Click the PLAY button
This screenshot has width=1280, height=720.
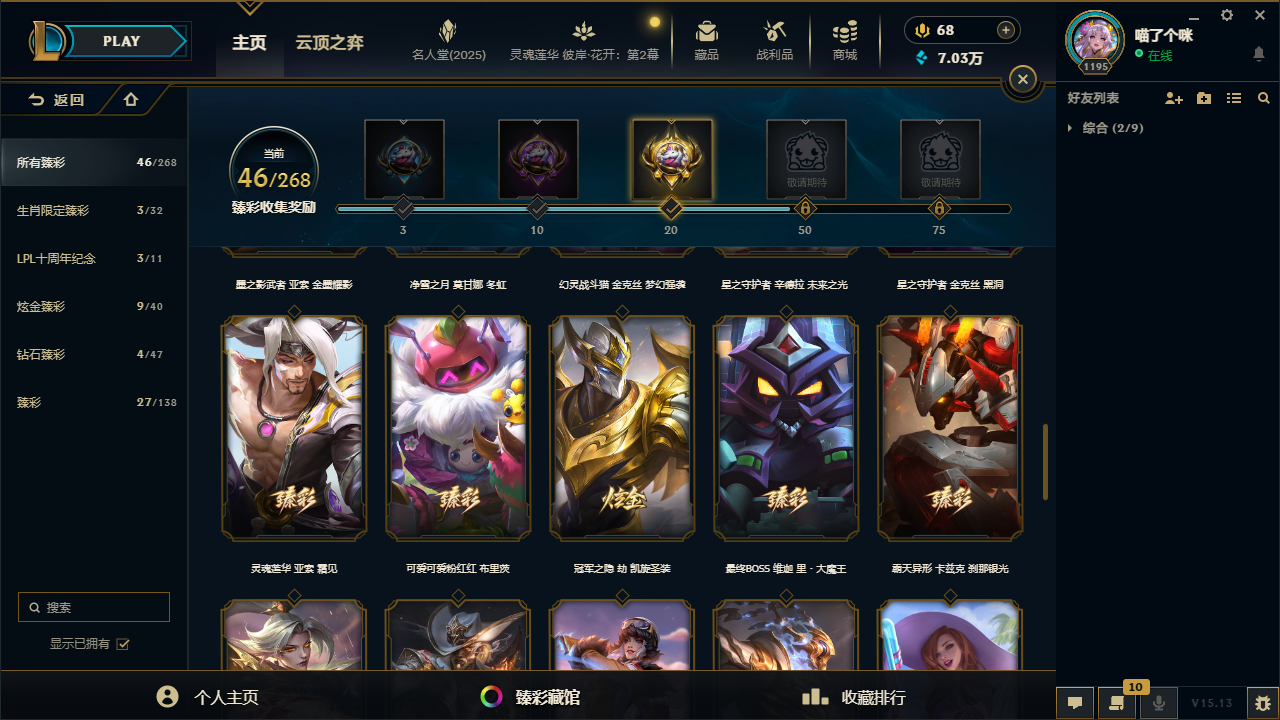point(122,41)
